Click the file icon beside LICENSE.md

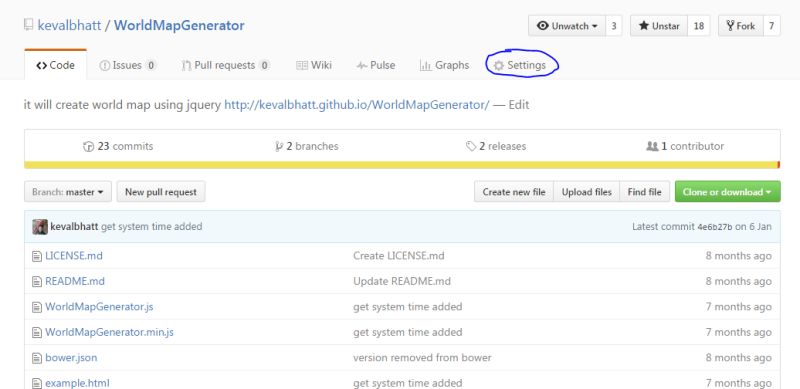(x=37, y=256)
